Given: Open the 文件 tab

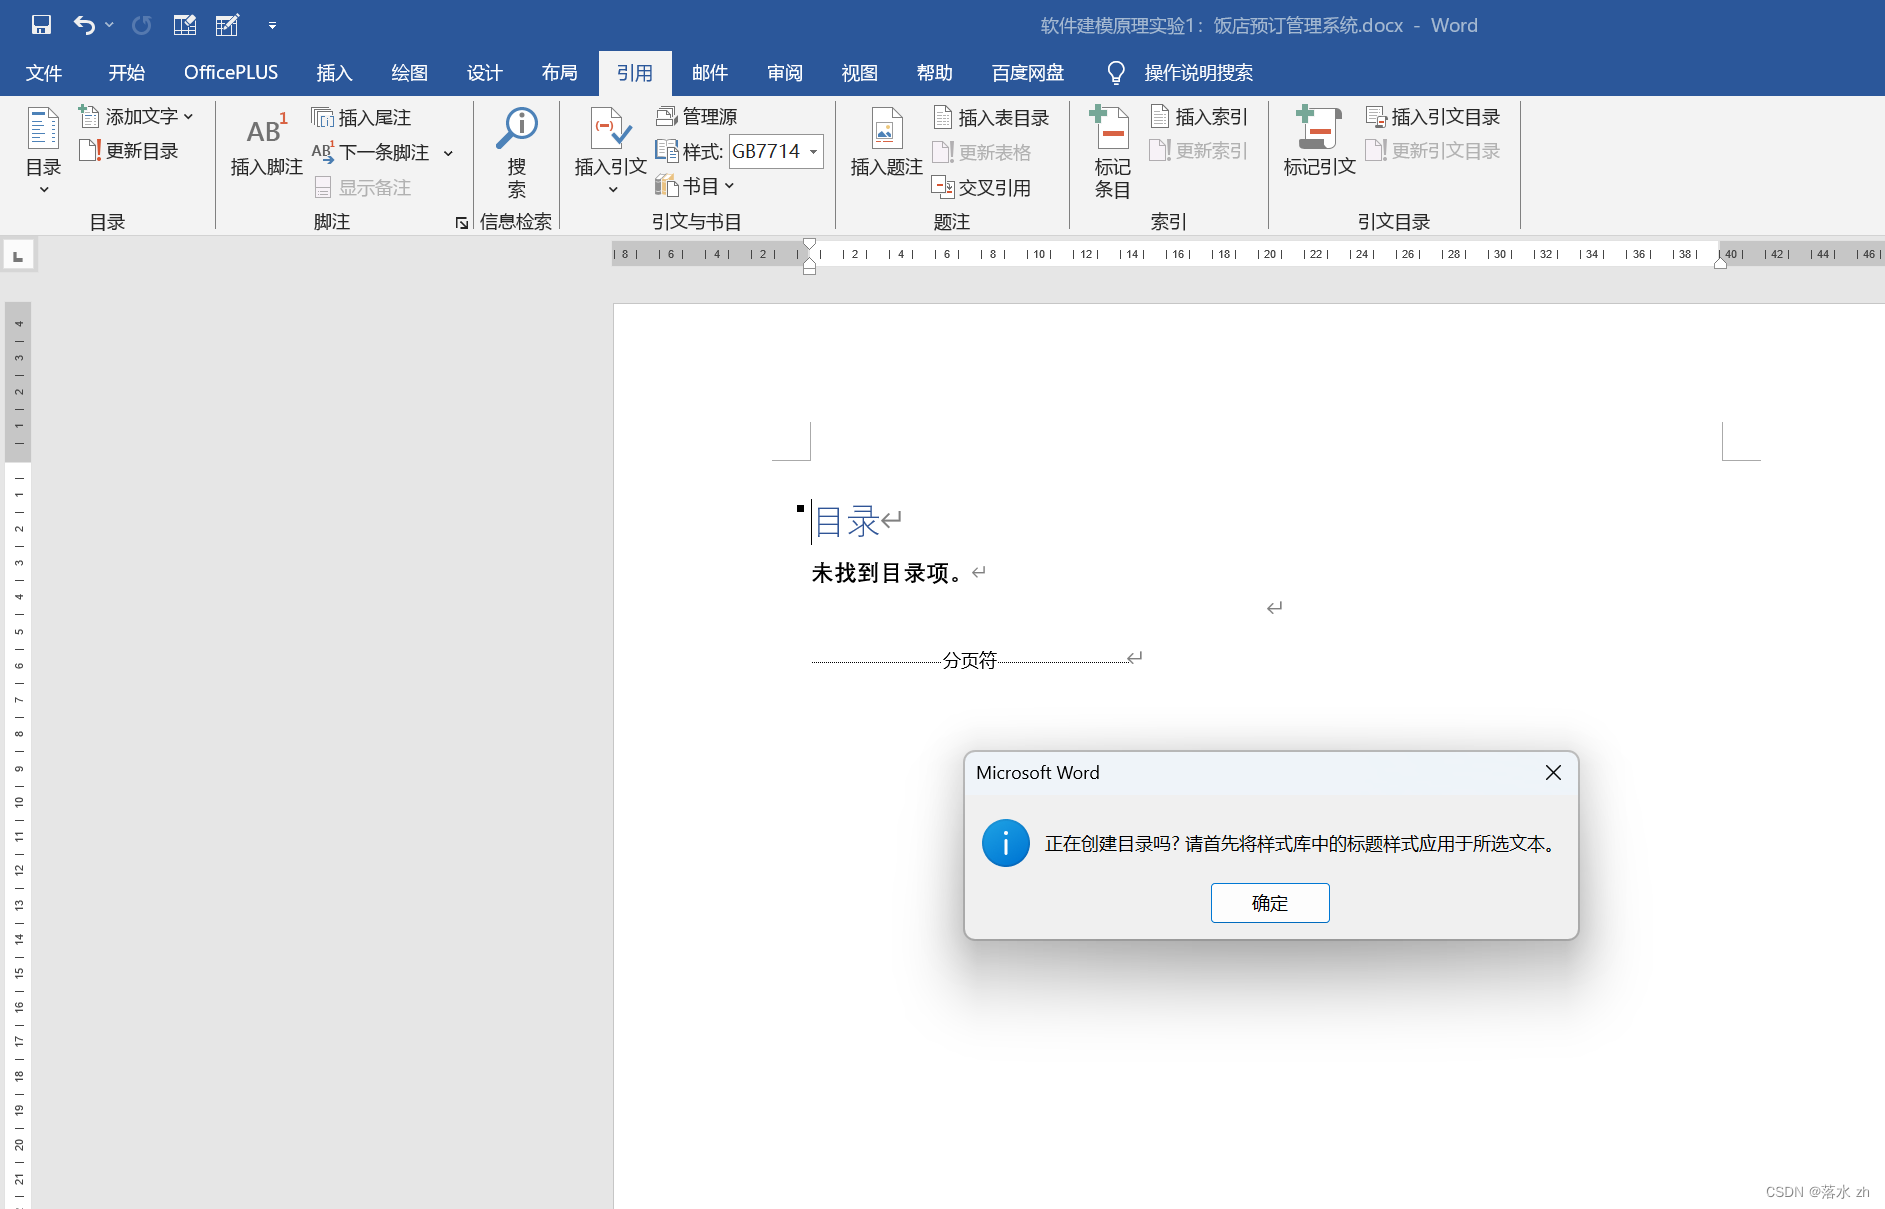Looking at the screenshot, I should [44, 73].
